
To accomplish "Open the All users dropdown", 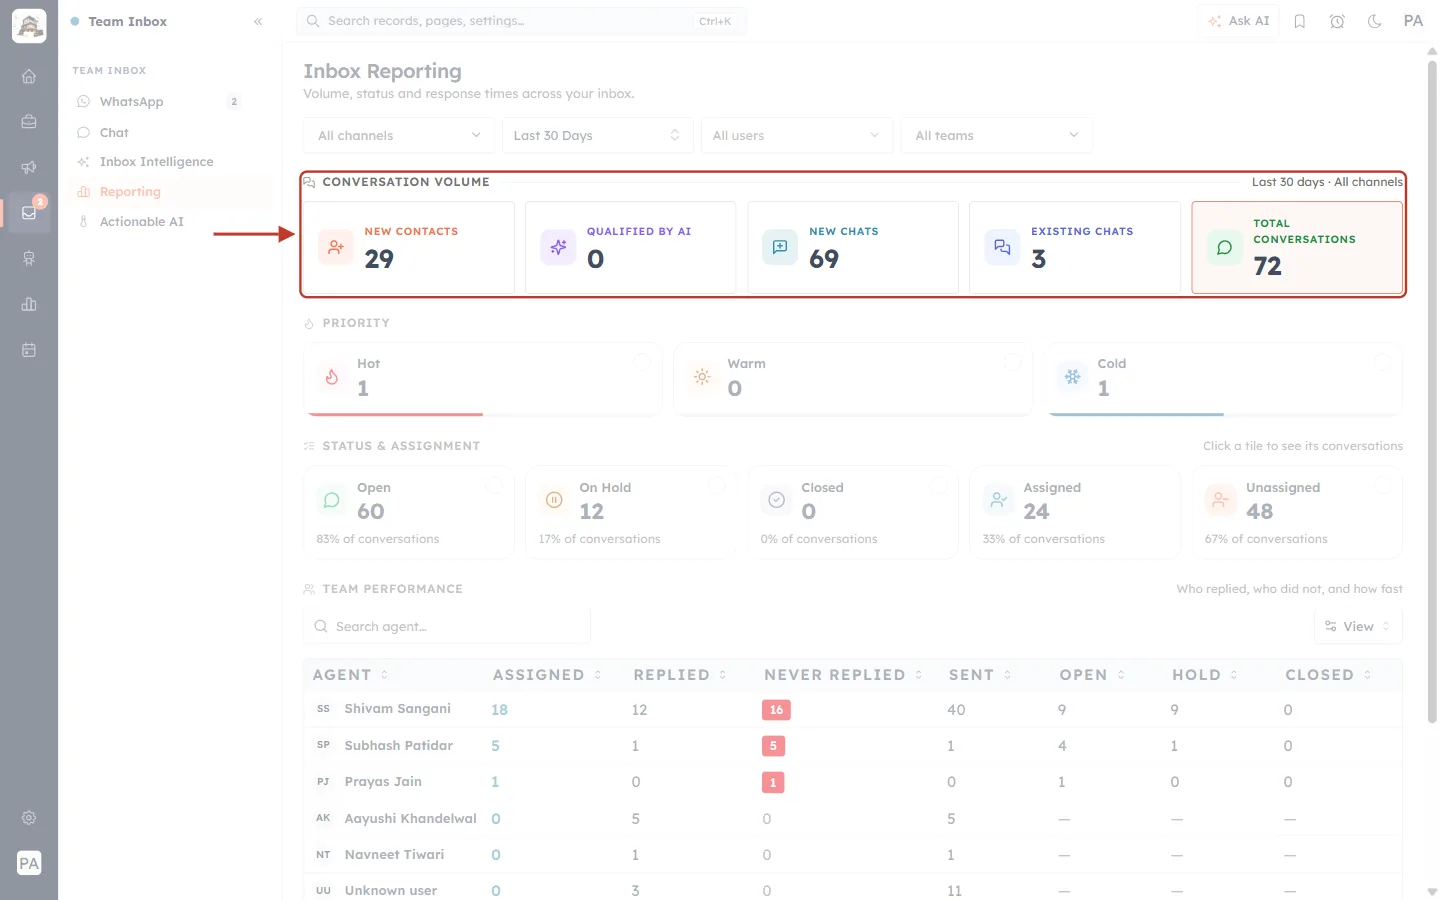I will tap(796, 135).
